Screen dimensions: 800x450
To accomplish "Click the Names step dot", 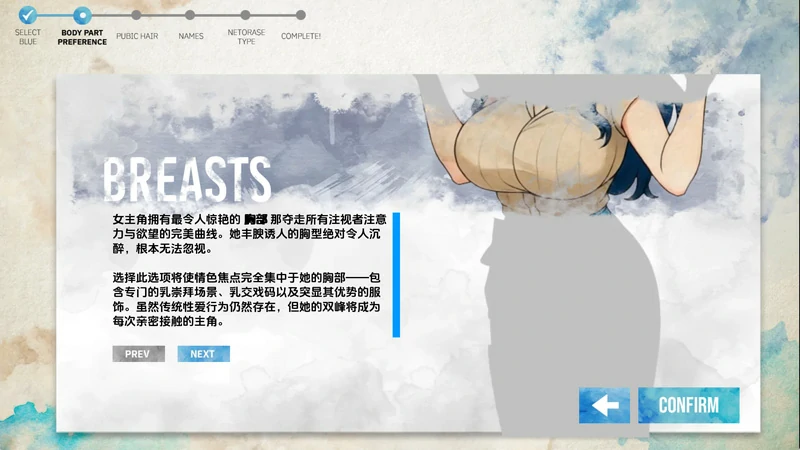I will (190, 15).
